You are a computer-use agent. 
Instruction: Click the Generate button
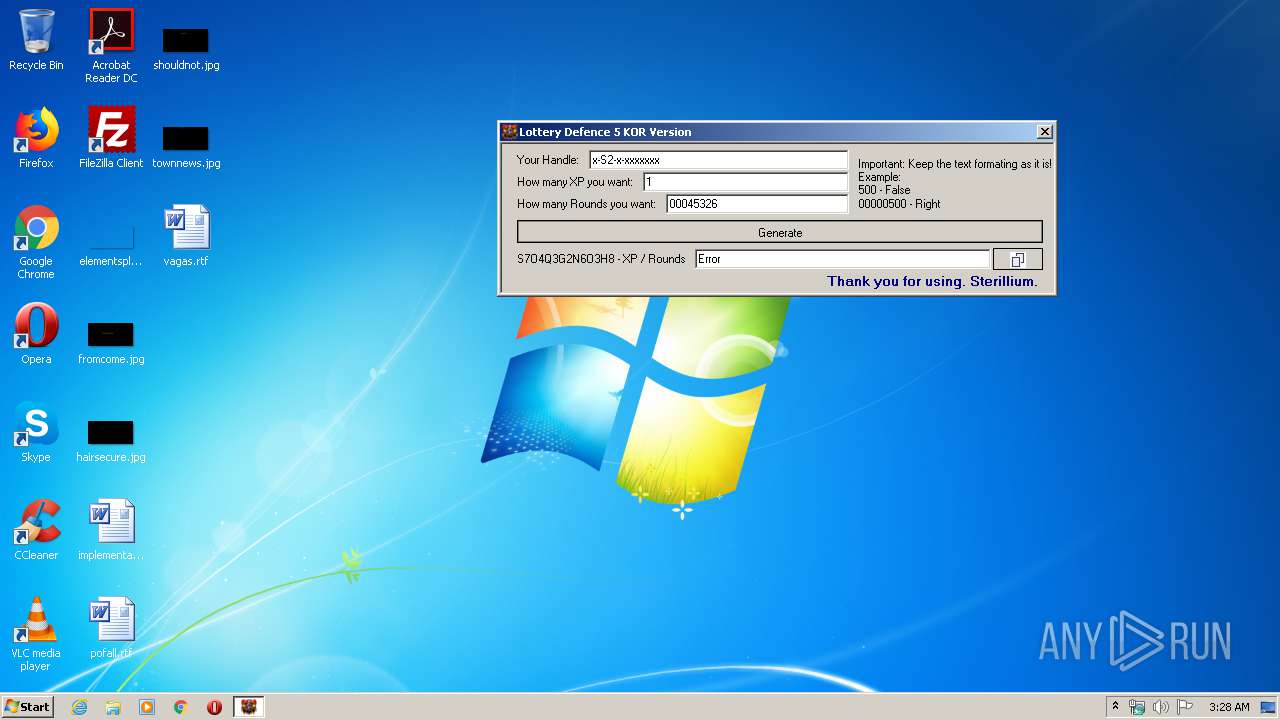[x=780, y=232]
